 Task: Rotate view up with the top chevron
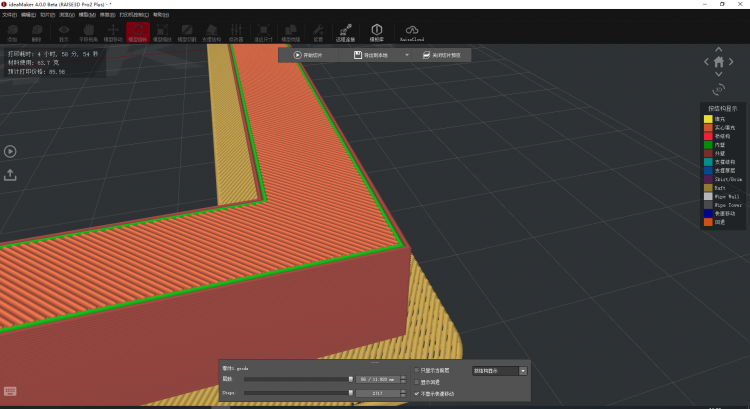coord(718,49)
